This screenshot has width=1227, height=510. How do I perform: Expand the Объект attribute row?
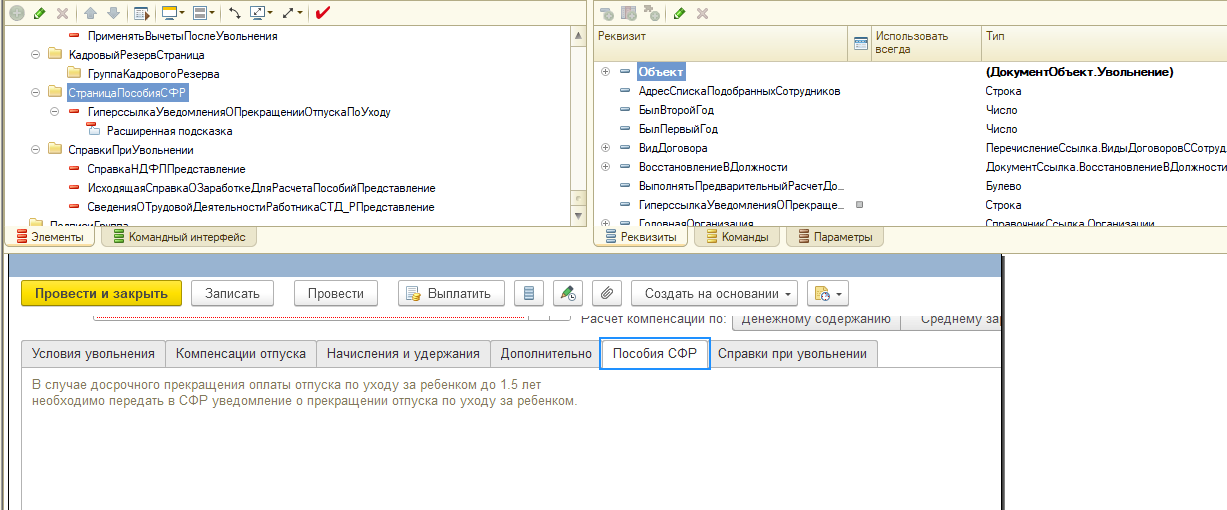[606, 72]
